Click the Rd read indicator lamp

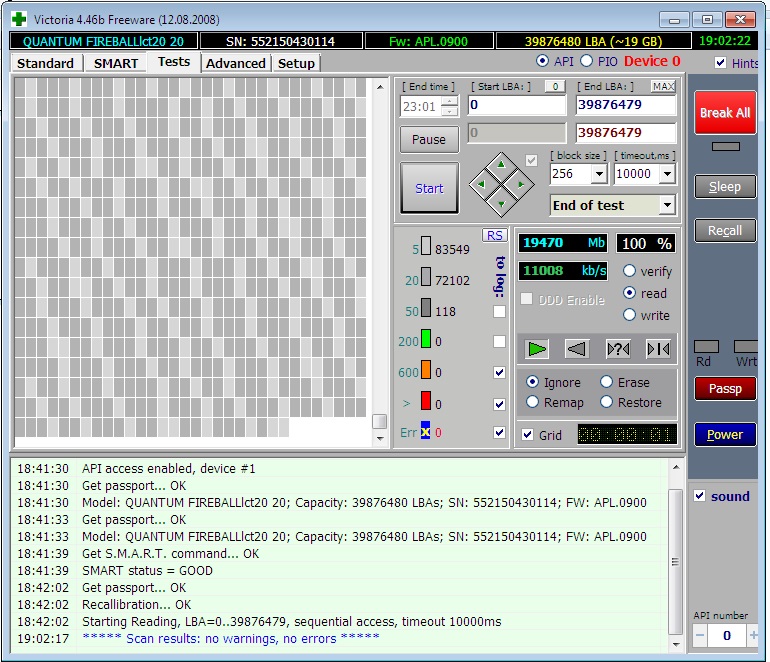pyautogui.click(x=706, y=347)
